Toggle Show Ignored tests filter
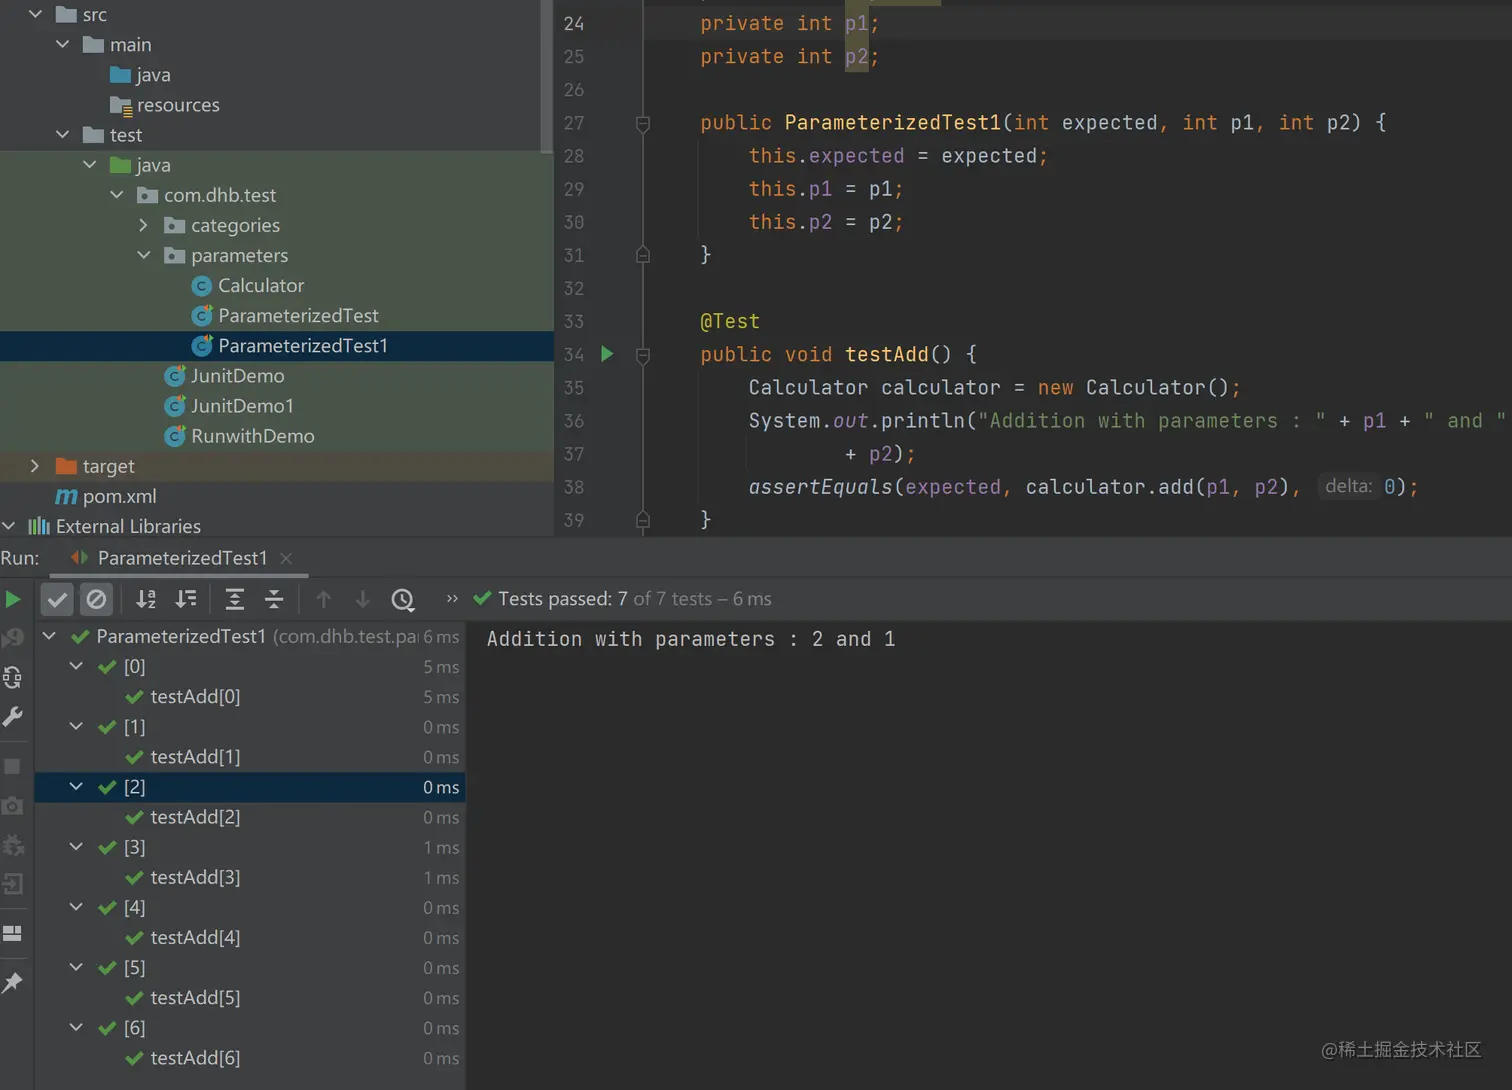Image resolution: width=1512 pixels, height=1090 pixels. coord(96,599)
